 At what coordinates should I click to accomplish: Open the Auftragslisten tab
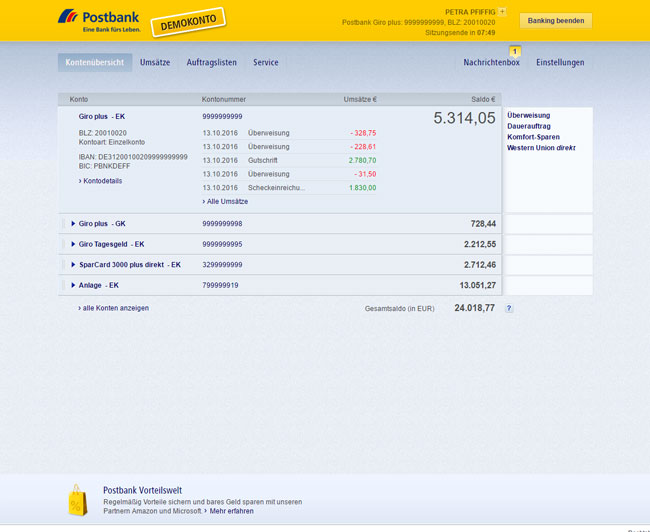click(212, 62)
